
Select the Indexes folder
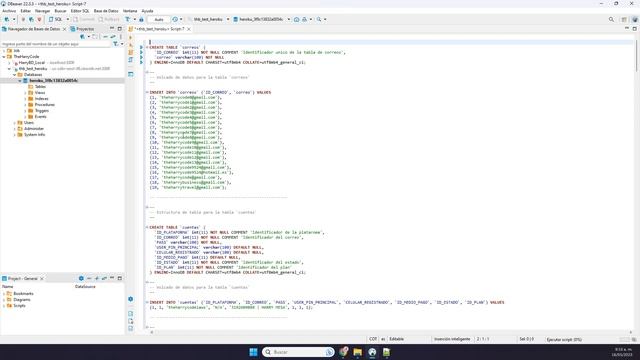[x=41, y=99]
